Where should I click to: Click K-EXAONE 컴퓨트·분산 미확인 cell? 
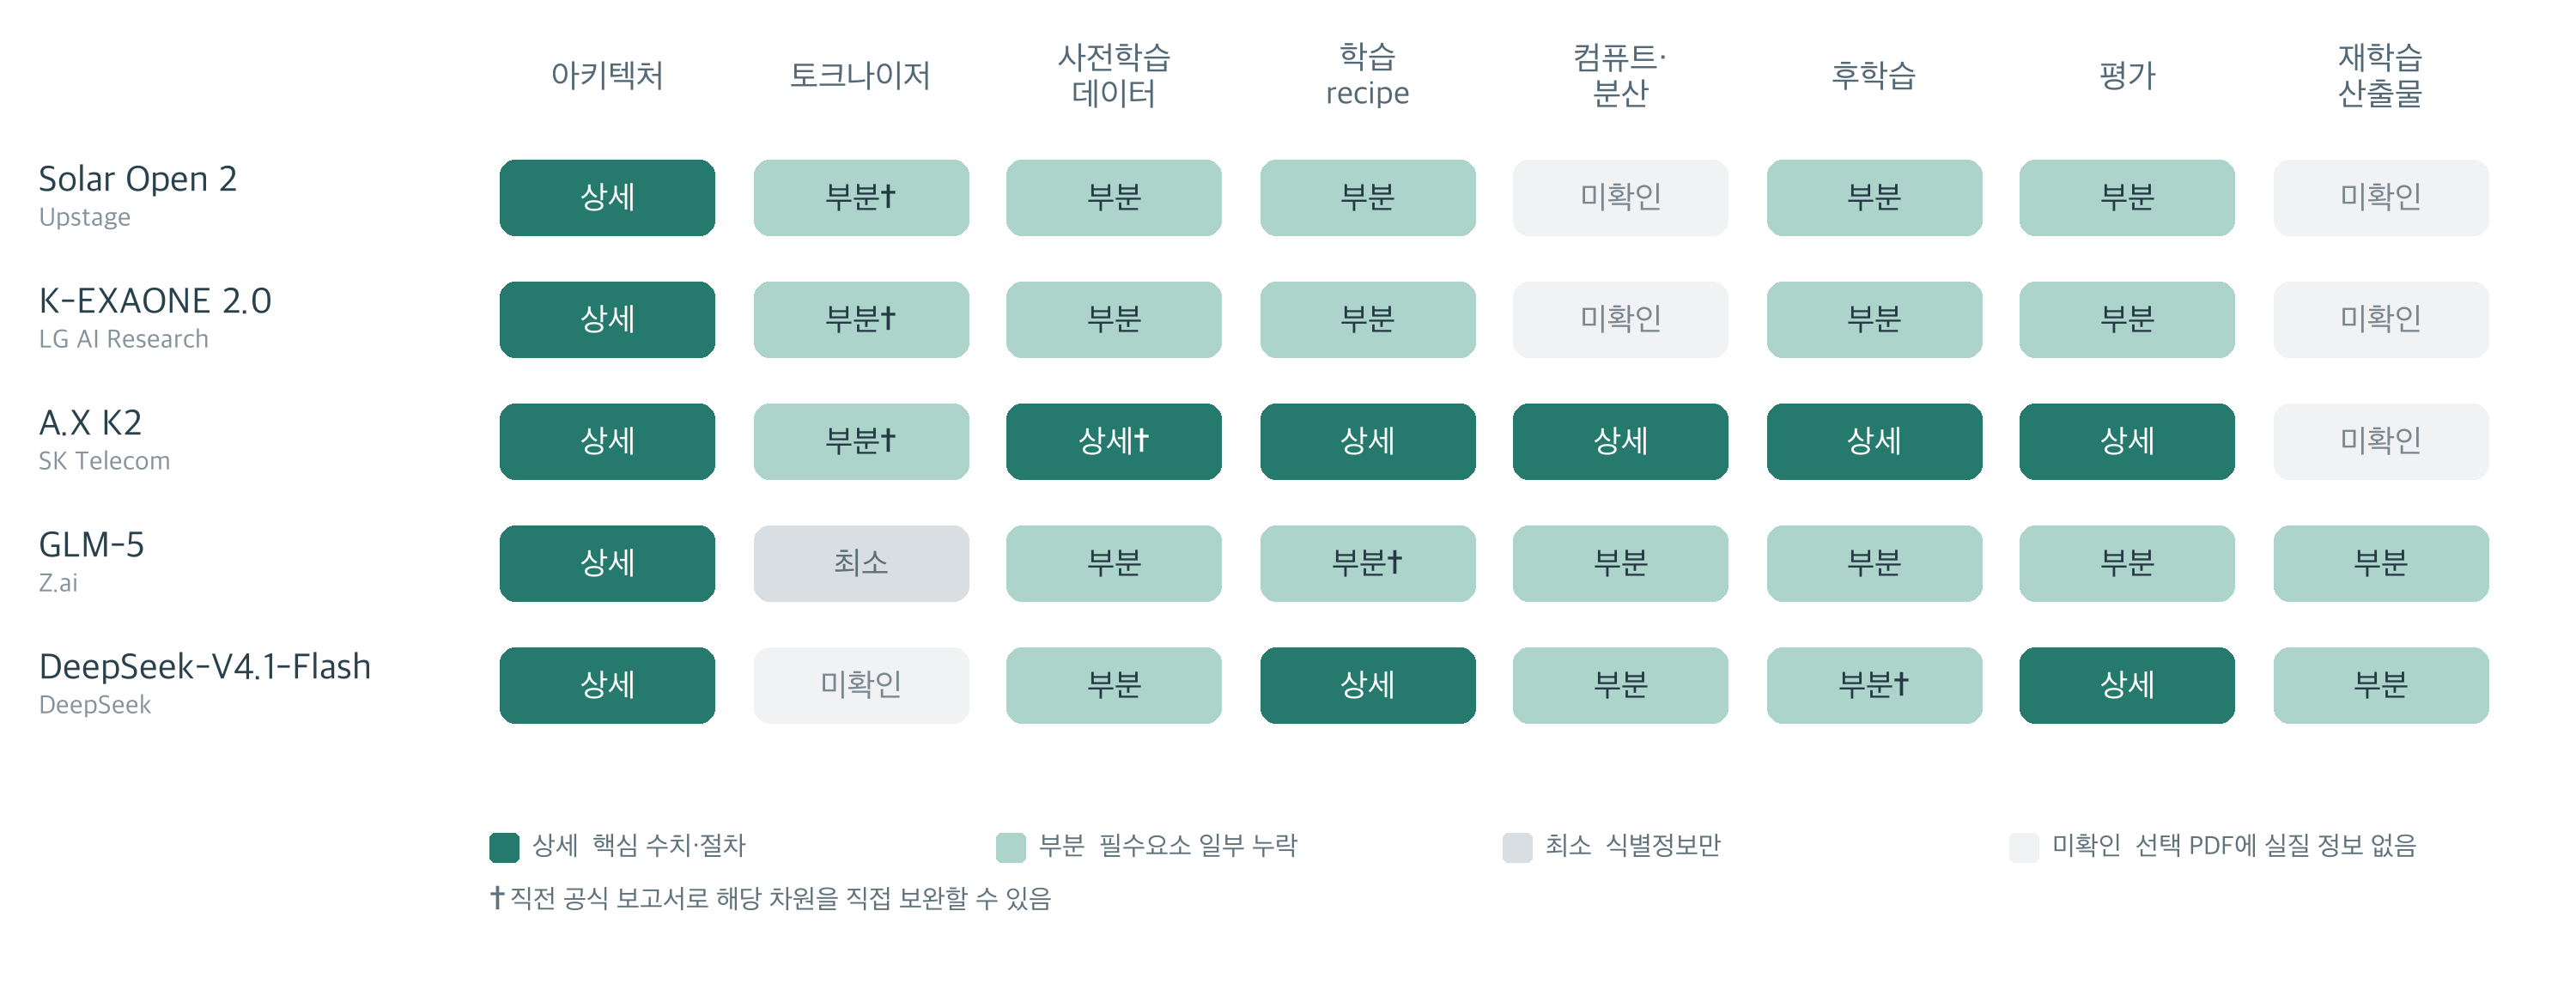pyautogui.click(x=1620, y=319)
